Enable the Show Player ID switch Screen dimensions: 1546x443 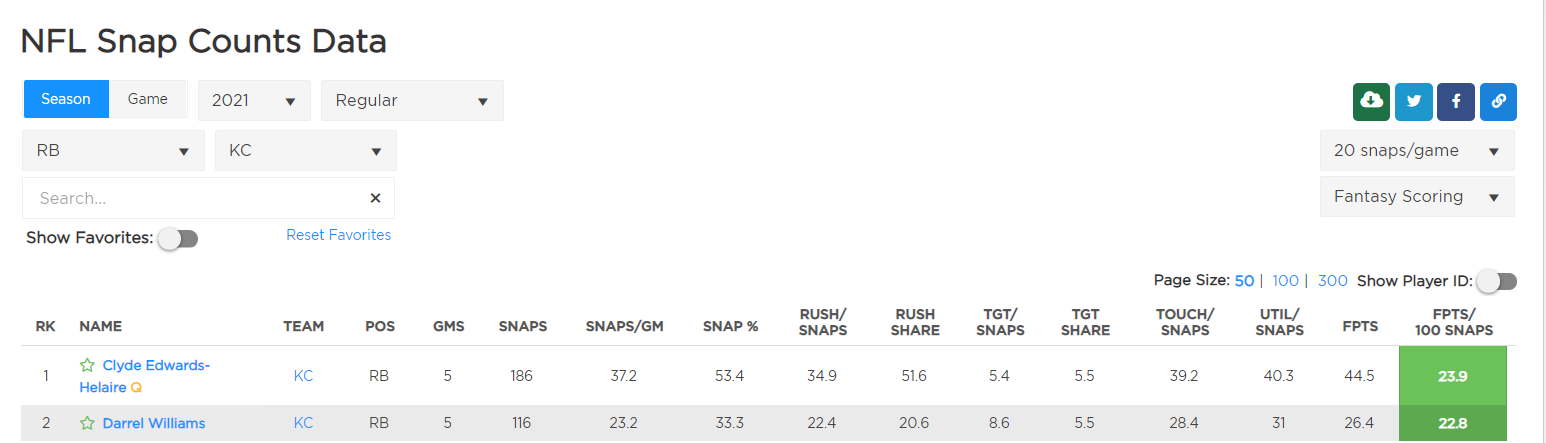(1497, 282)
